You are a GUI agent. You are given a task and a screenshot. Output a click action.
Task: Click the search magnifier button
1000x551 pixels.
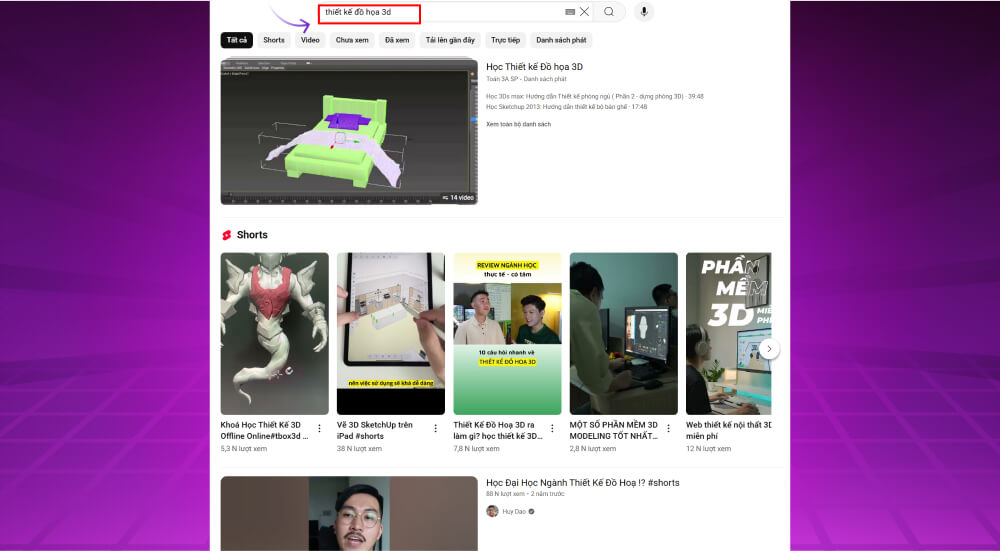click(x=609, y=11)
